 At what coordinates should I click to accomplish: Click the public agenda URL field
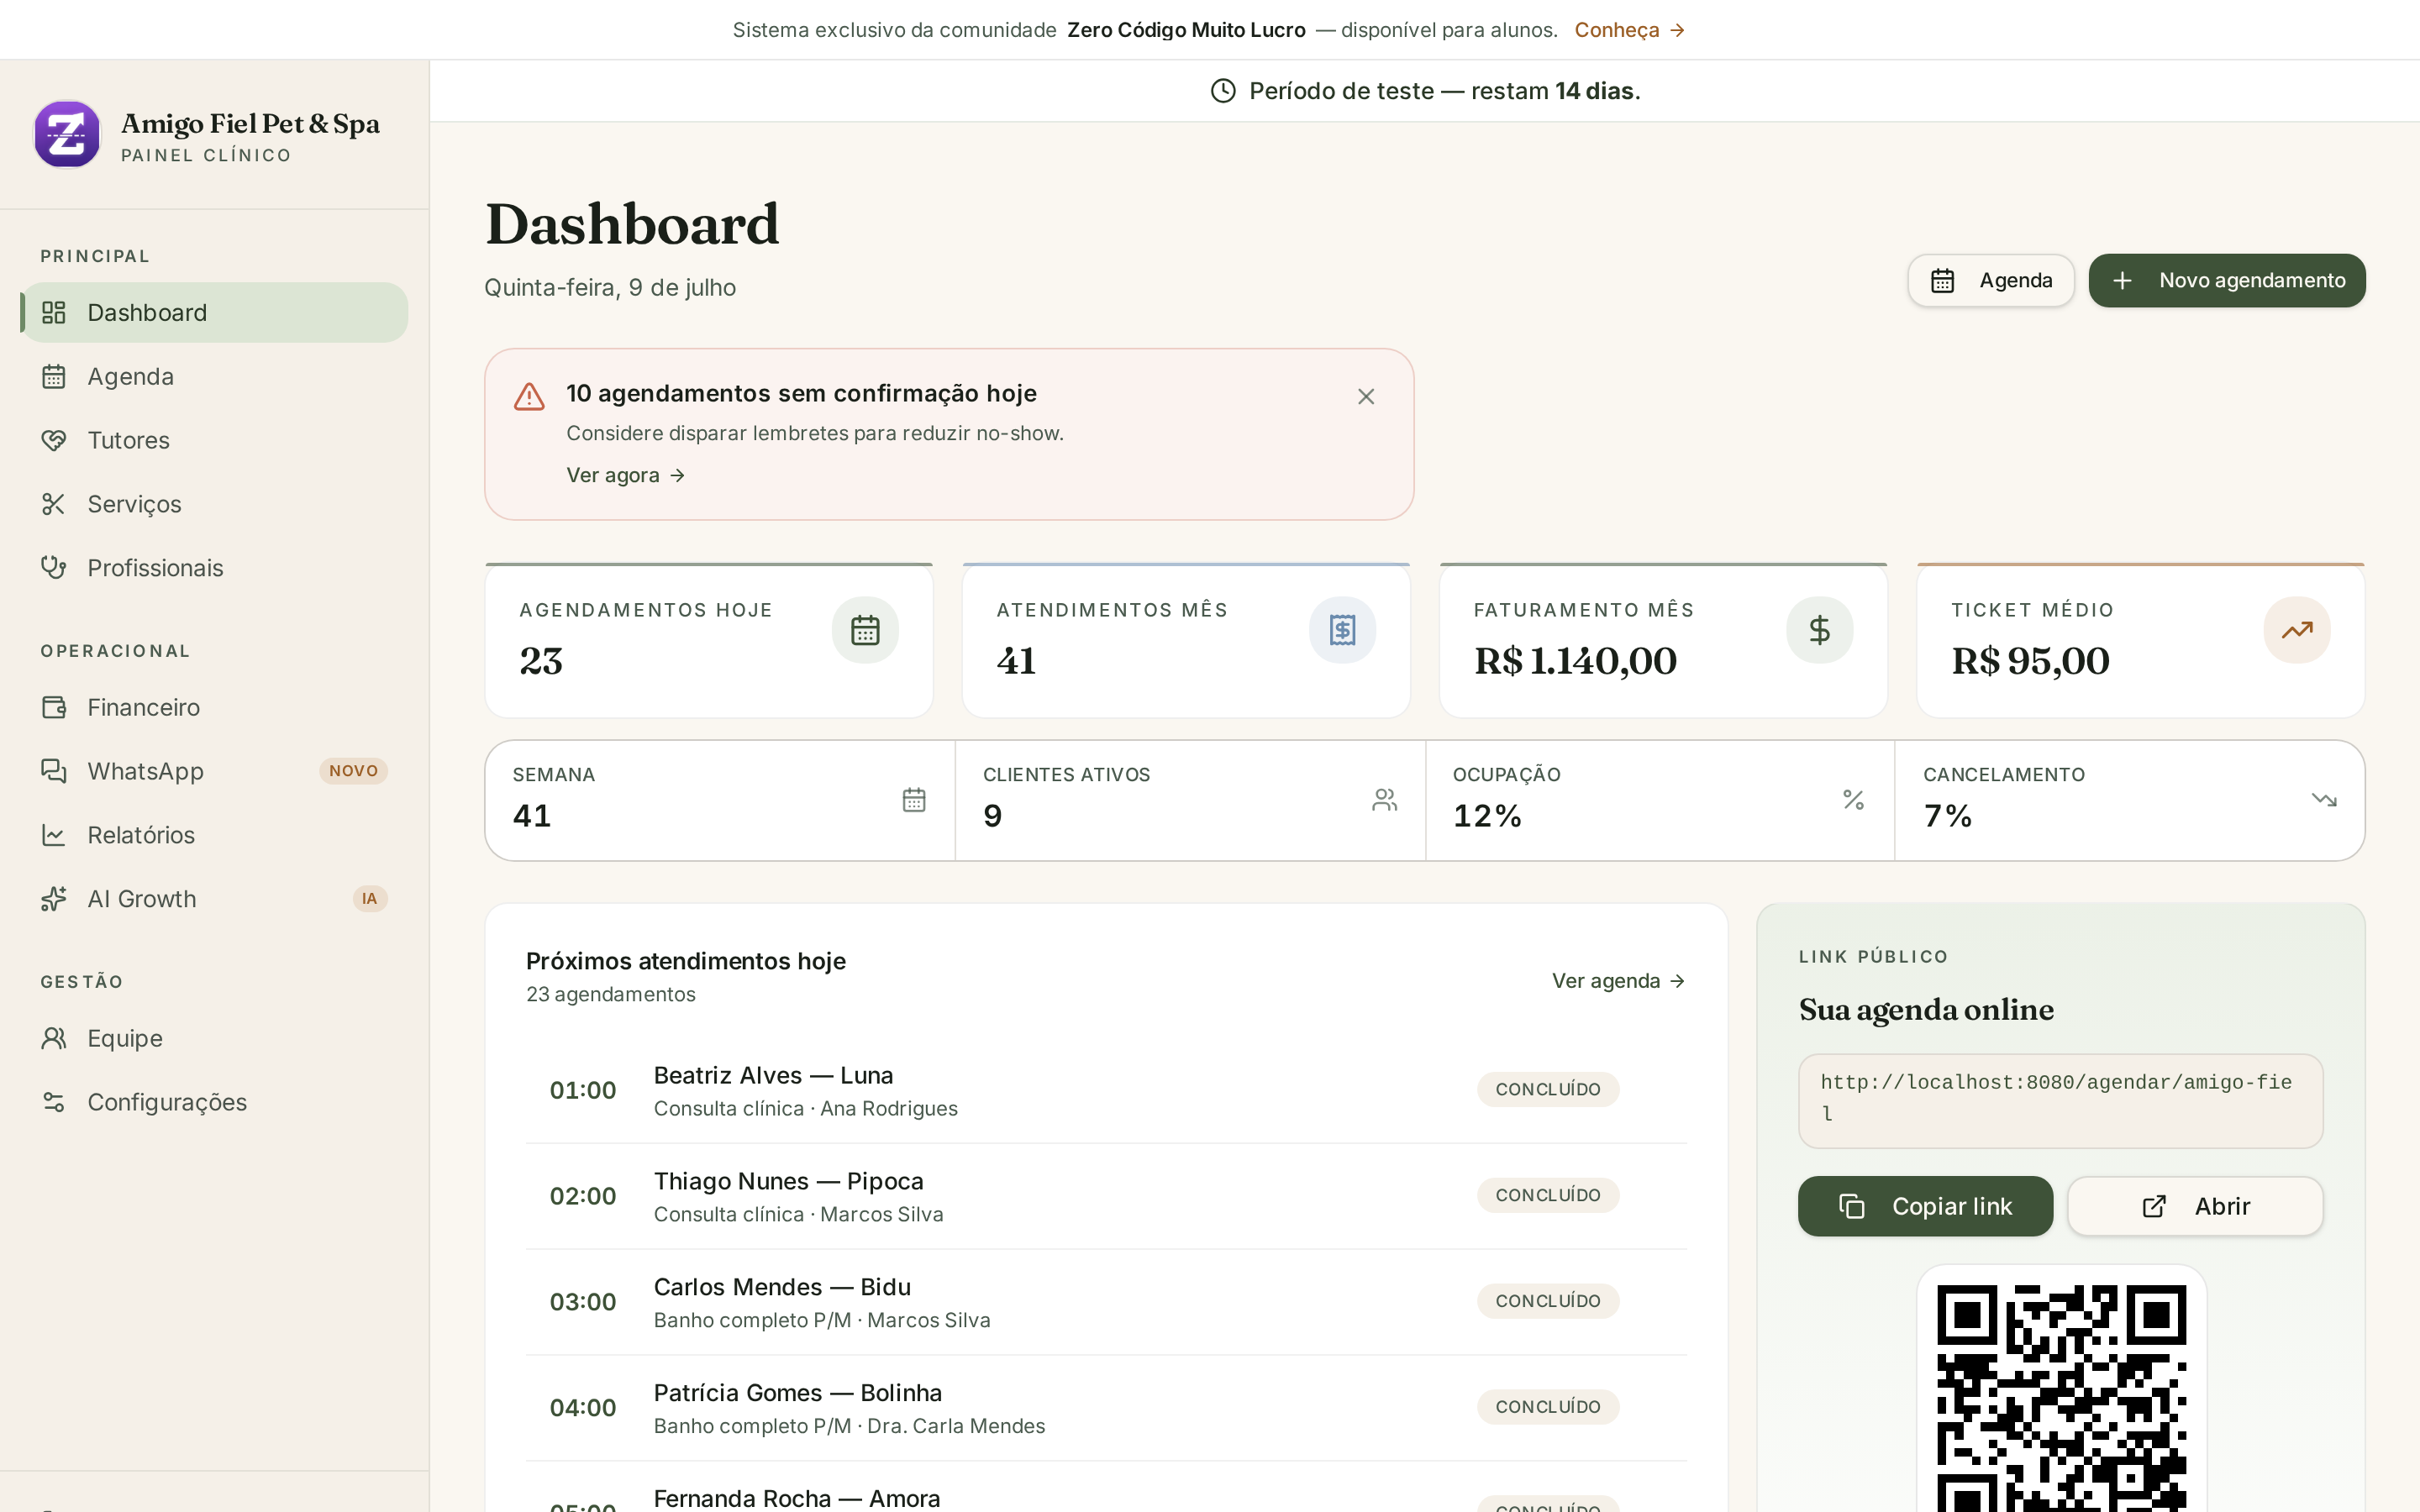2060,1100
